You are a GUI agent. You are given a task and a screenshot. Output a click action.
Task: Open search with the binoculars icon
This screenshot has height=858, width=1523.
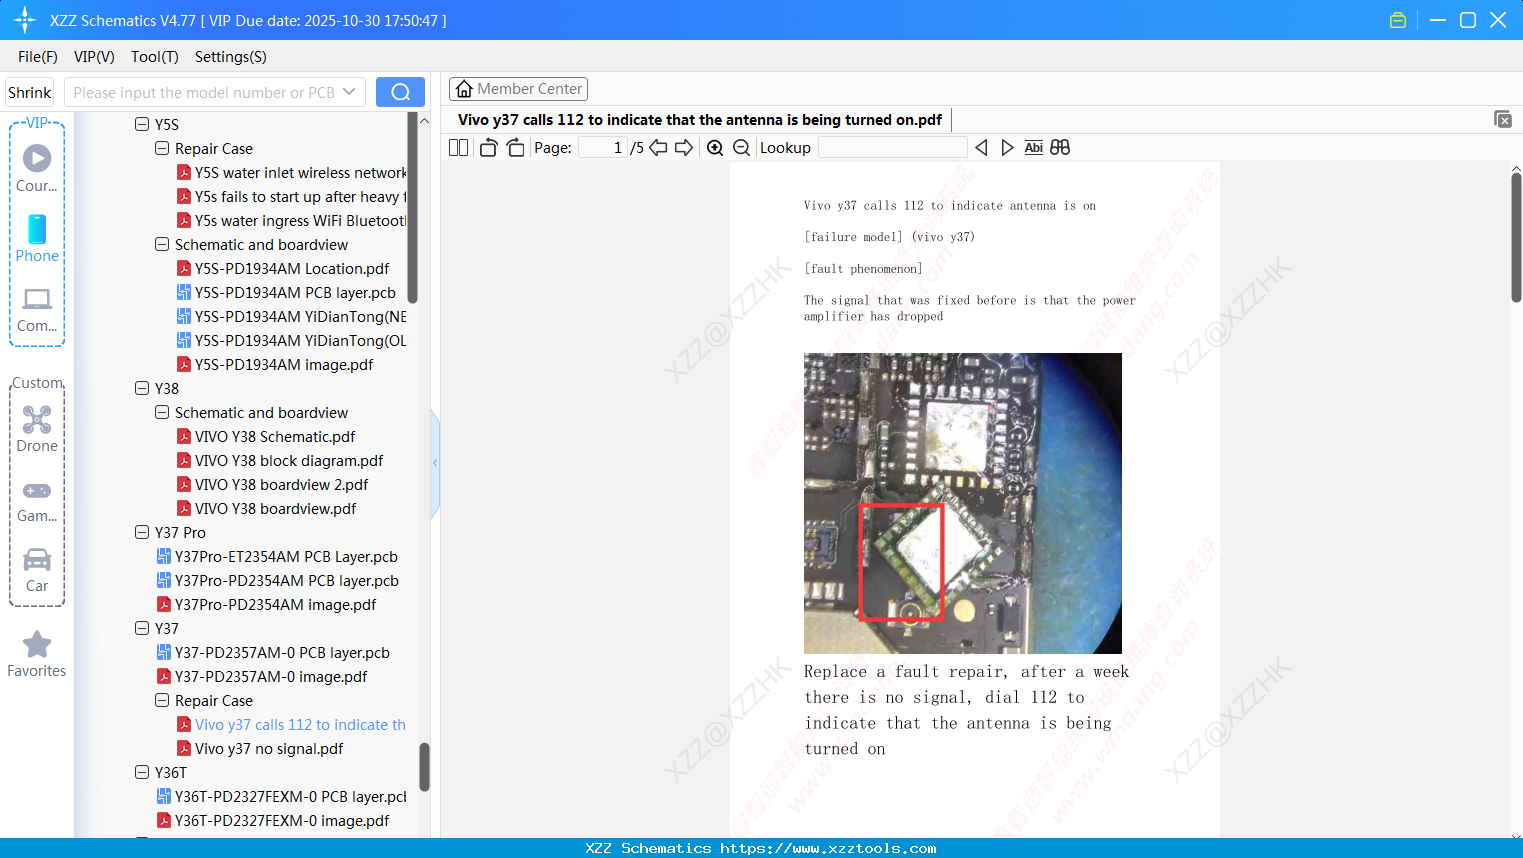(1060, 147)
